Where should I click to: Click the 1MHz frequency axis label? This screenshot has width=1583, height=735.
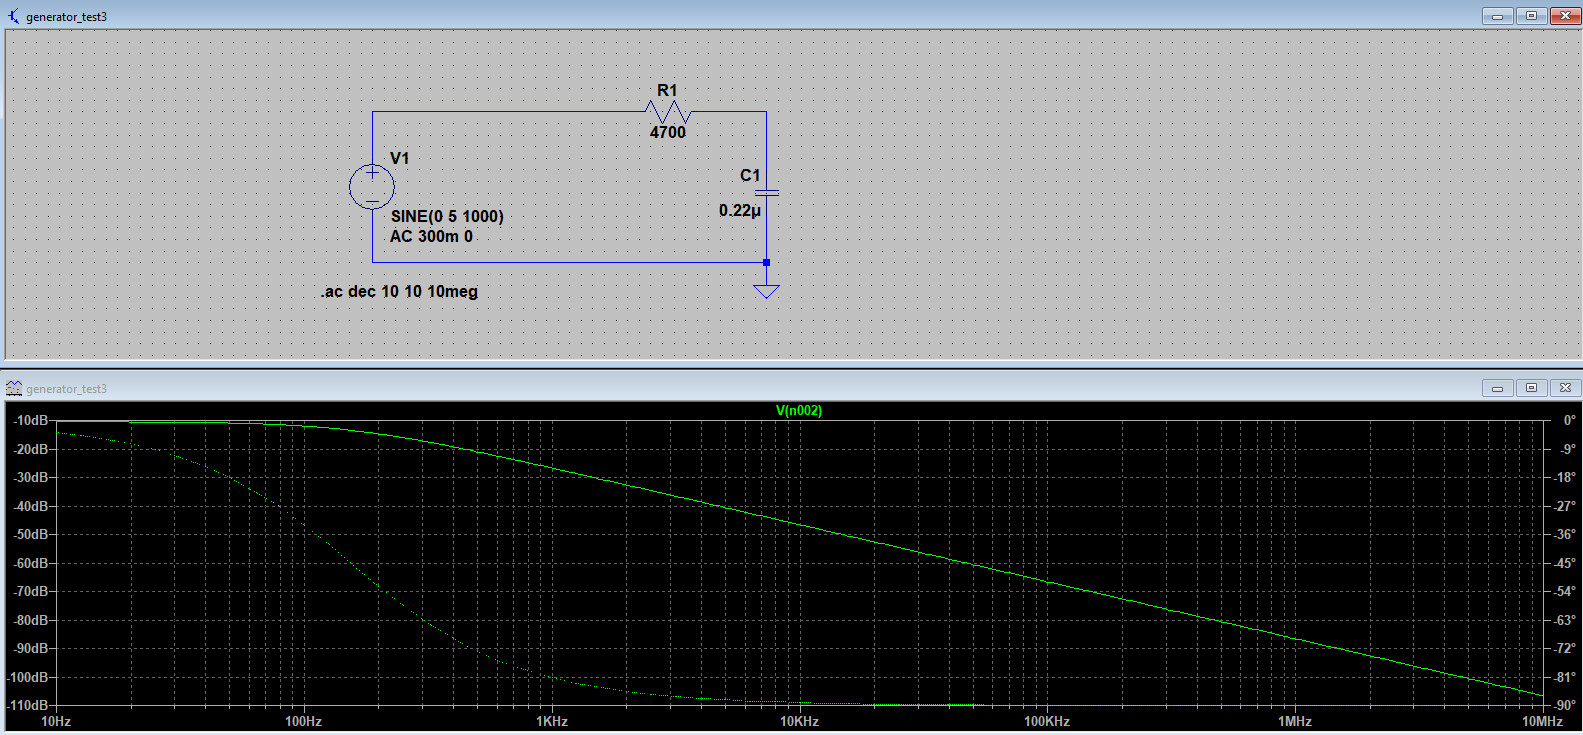pos(1295,721)
